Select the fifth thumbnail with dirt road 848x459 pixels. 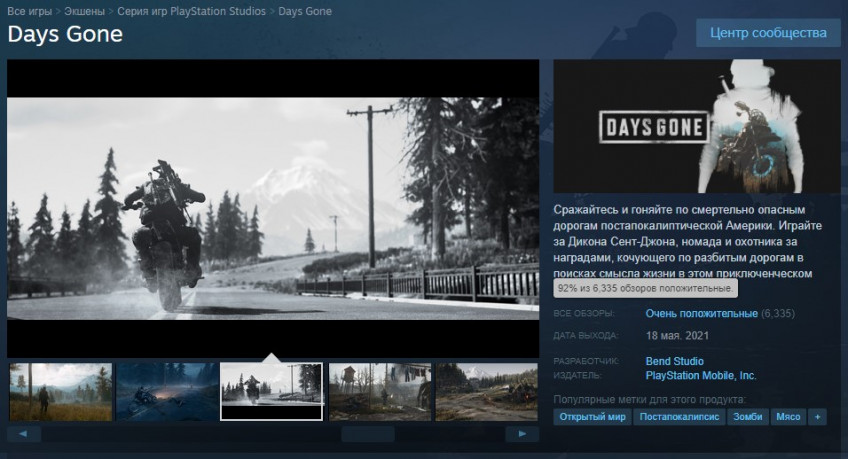click(487, 391)
